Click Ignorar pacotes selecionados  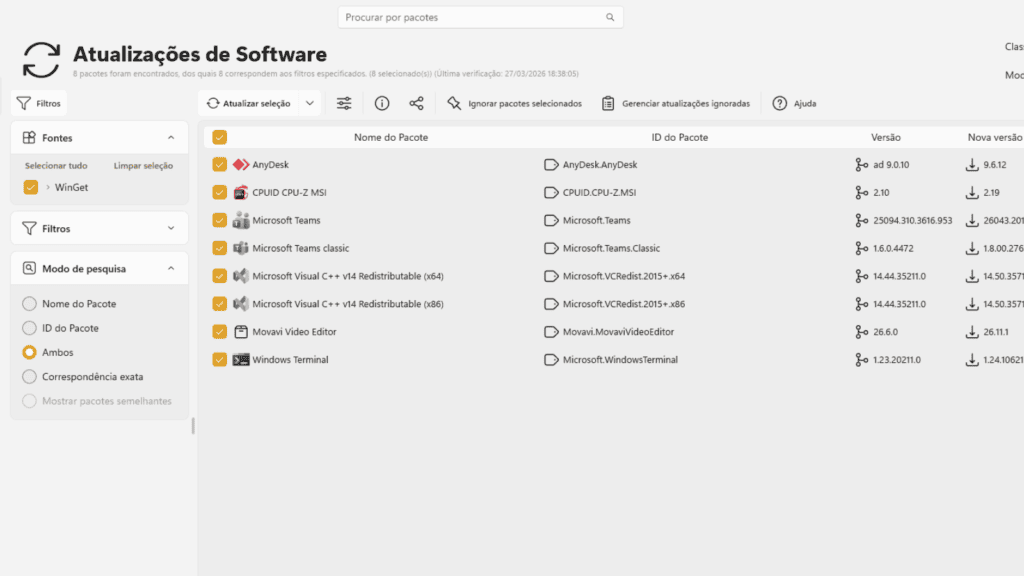point(515,103)
